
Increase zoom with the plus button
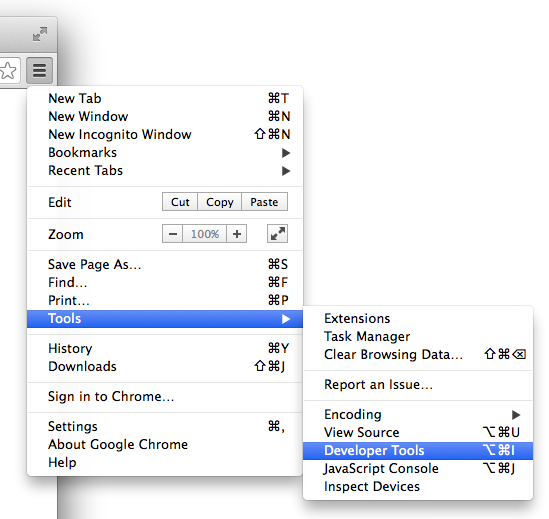pyautogui.click(x=237, y=234)
